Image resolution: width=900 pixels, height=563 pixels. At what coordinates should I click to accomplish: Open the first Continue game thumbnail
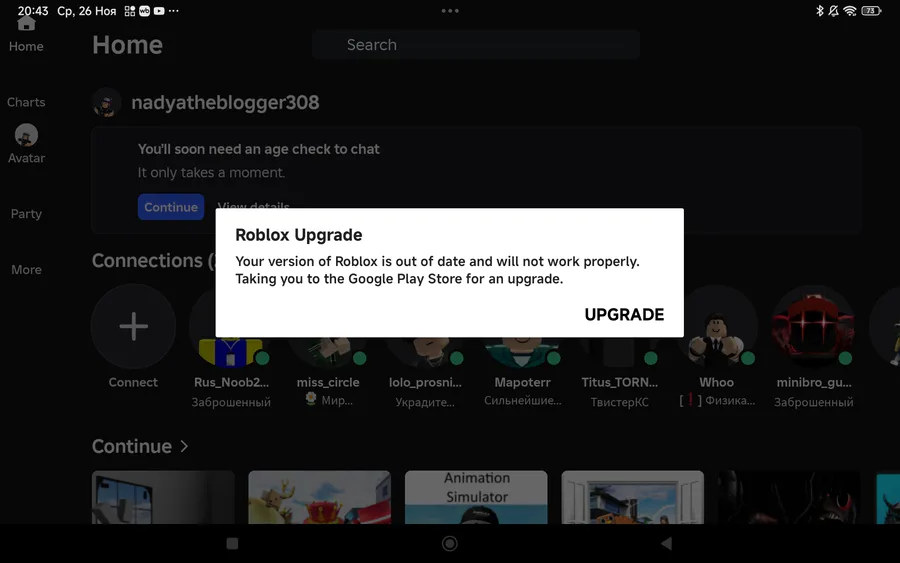(163, 497)
